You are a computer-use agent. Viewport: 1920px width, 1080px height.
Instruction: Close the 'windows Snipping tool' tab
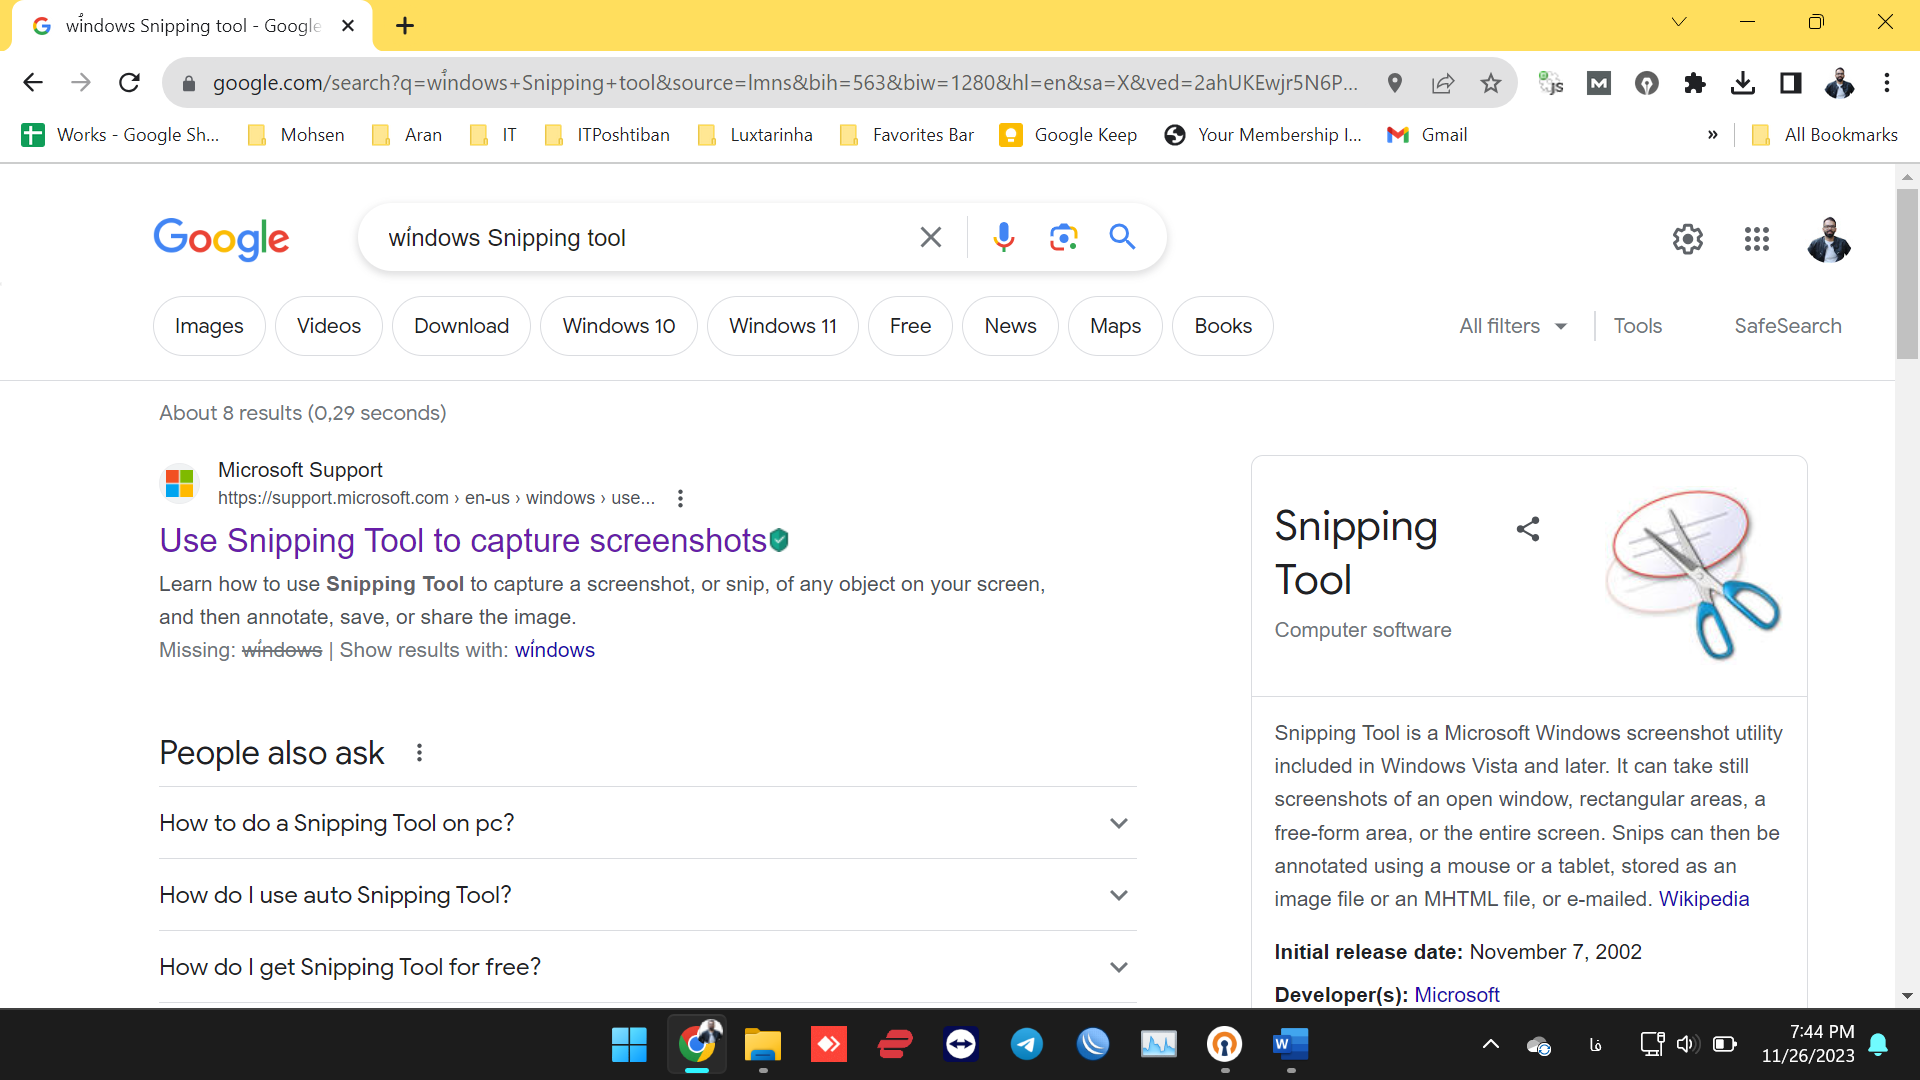pos(348,26)
